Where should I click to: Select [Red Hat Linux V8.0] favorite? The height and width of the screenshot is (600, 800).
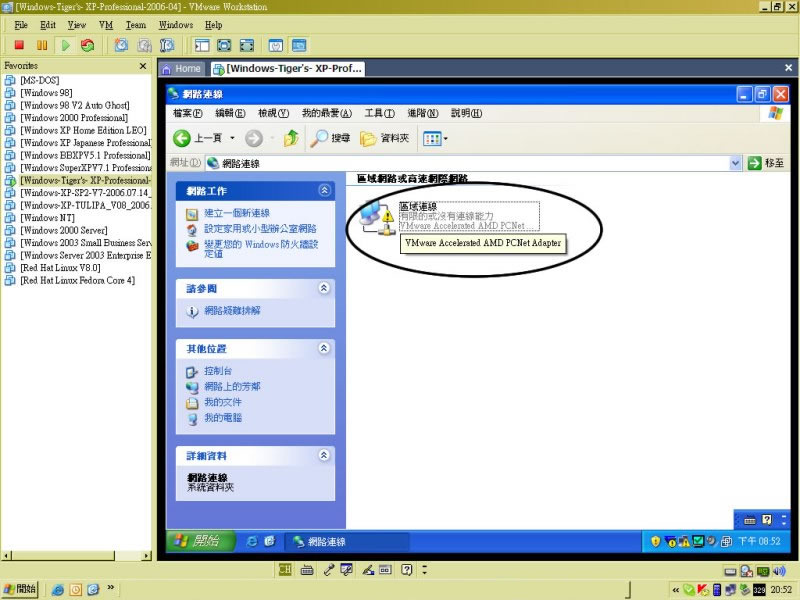pos(60,268)
